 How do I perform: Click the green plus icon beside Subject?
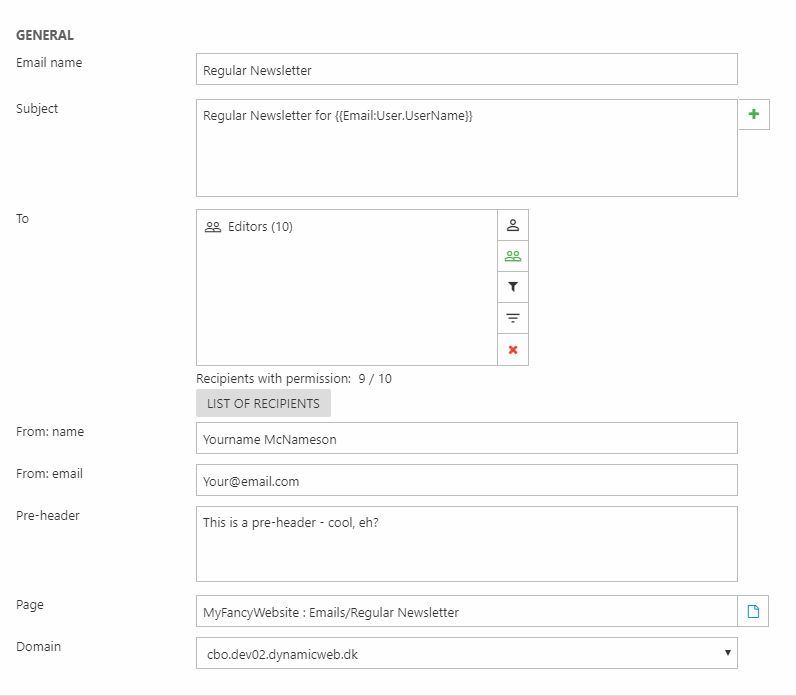(754, 114)
